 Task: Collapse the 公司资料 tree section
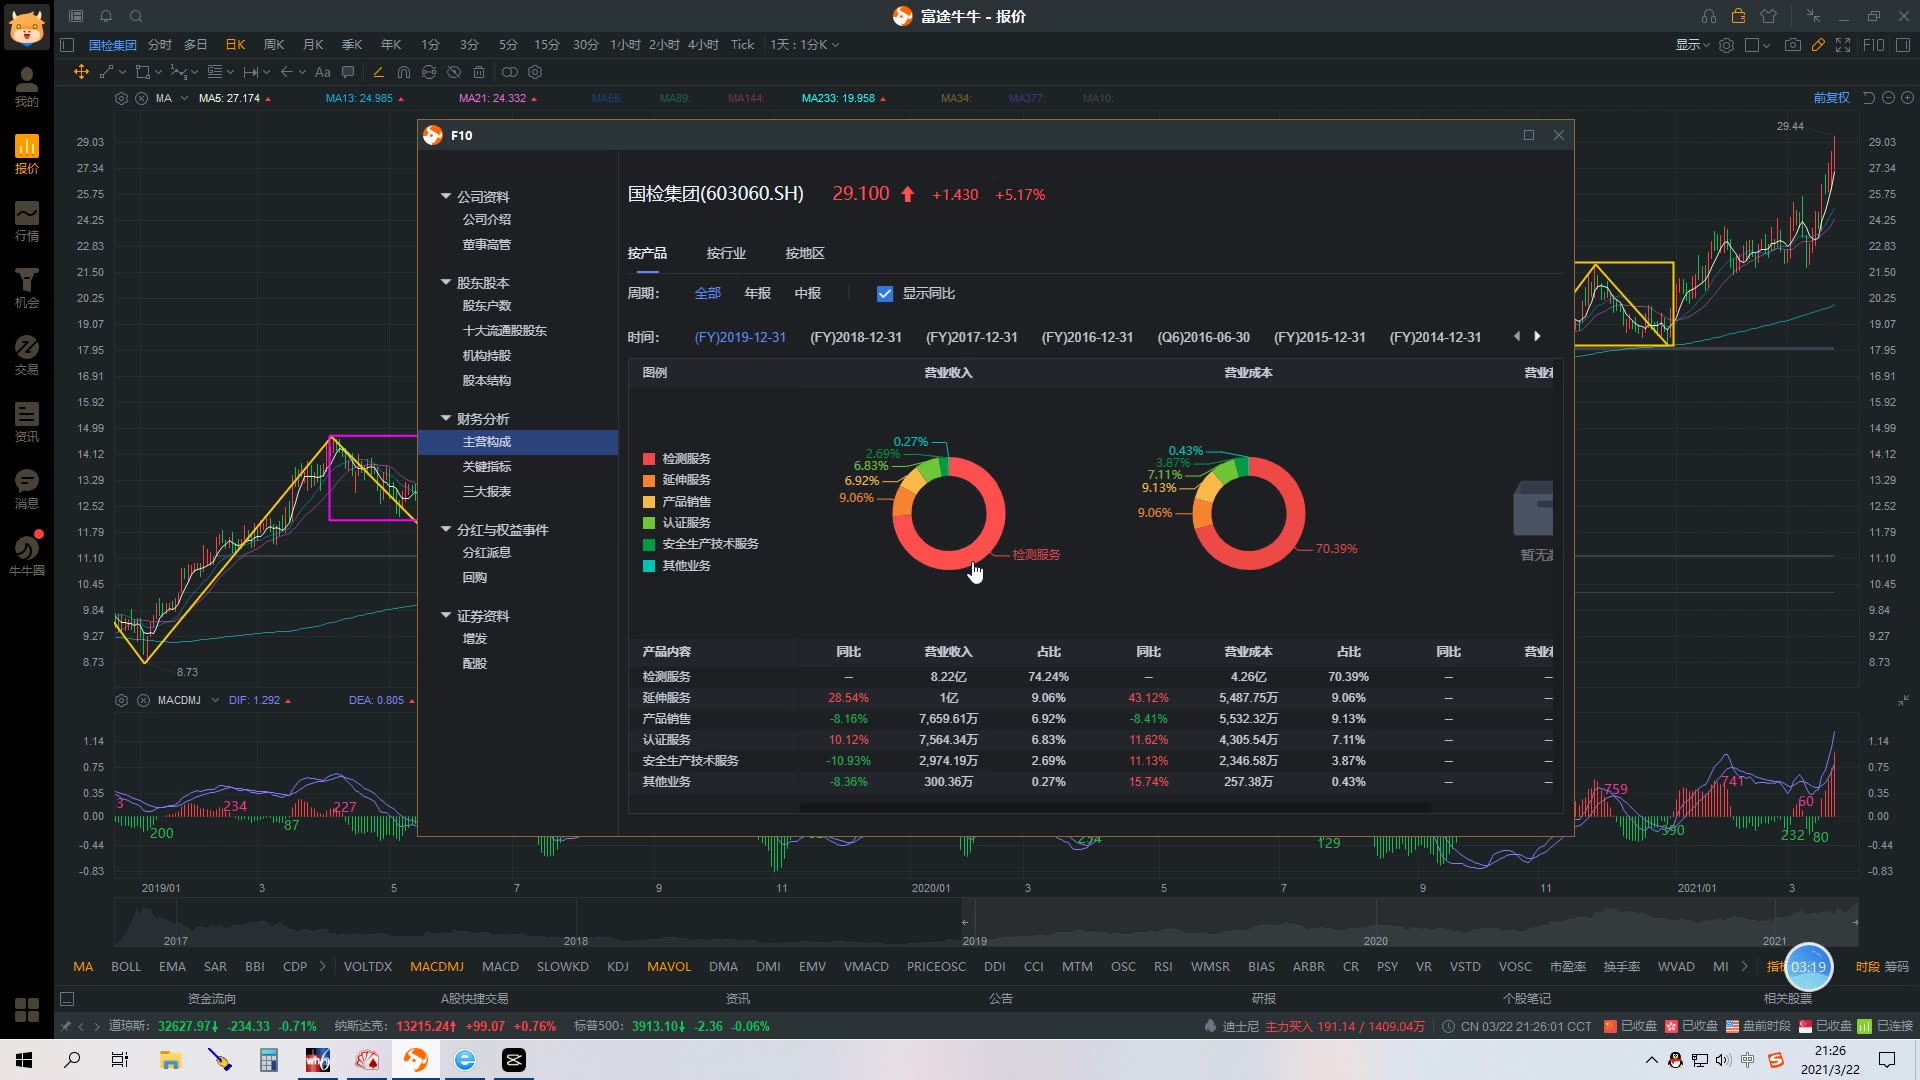446,196
